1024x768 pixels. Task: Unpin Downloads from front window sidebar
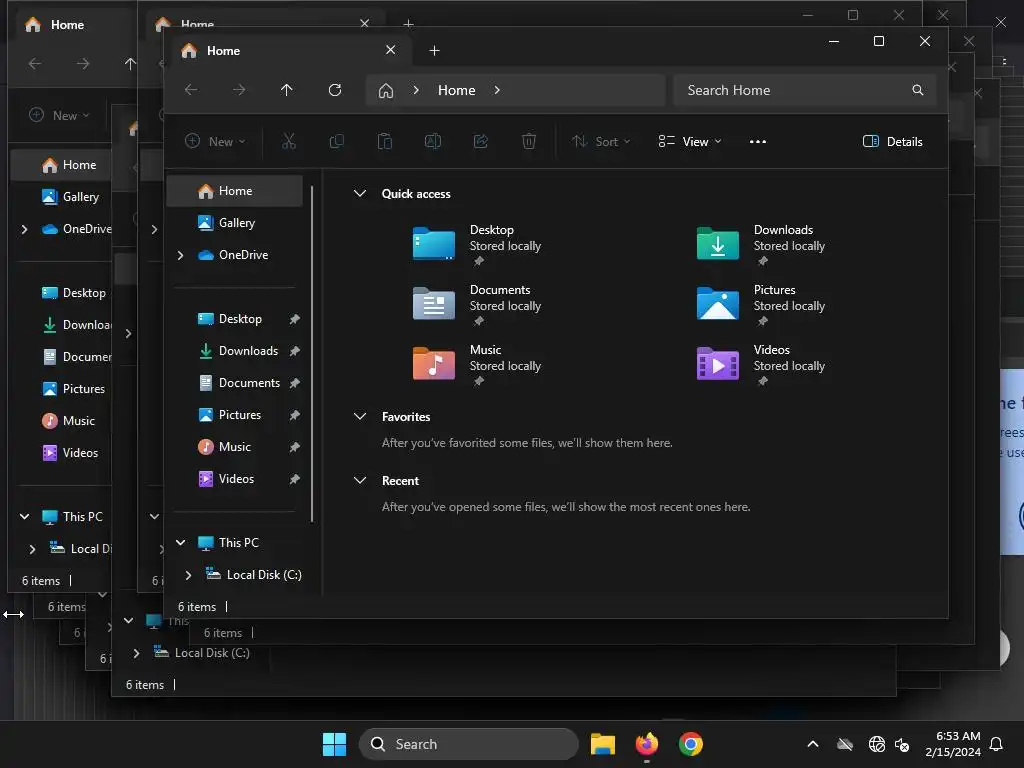coord(295,351)
